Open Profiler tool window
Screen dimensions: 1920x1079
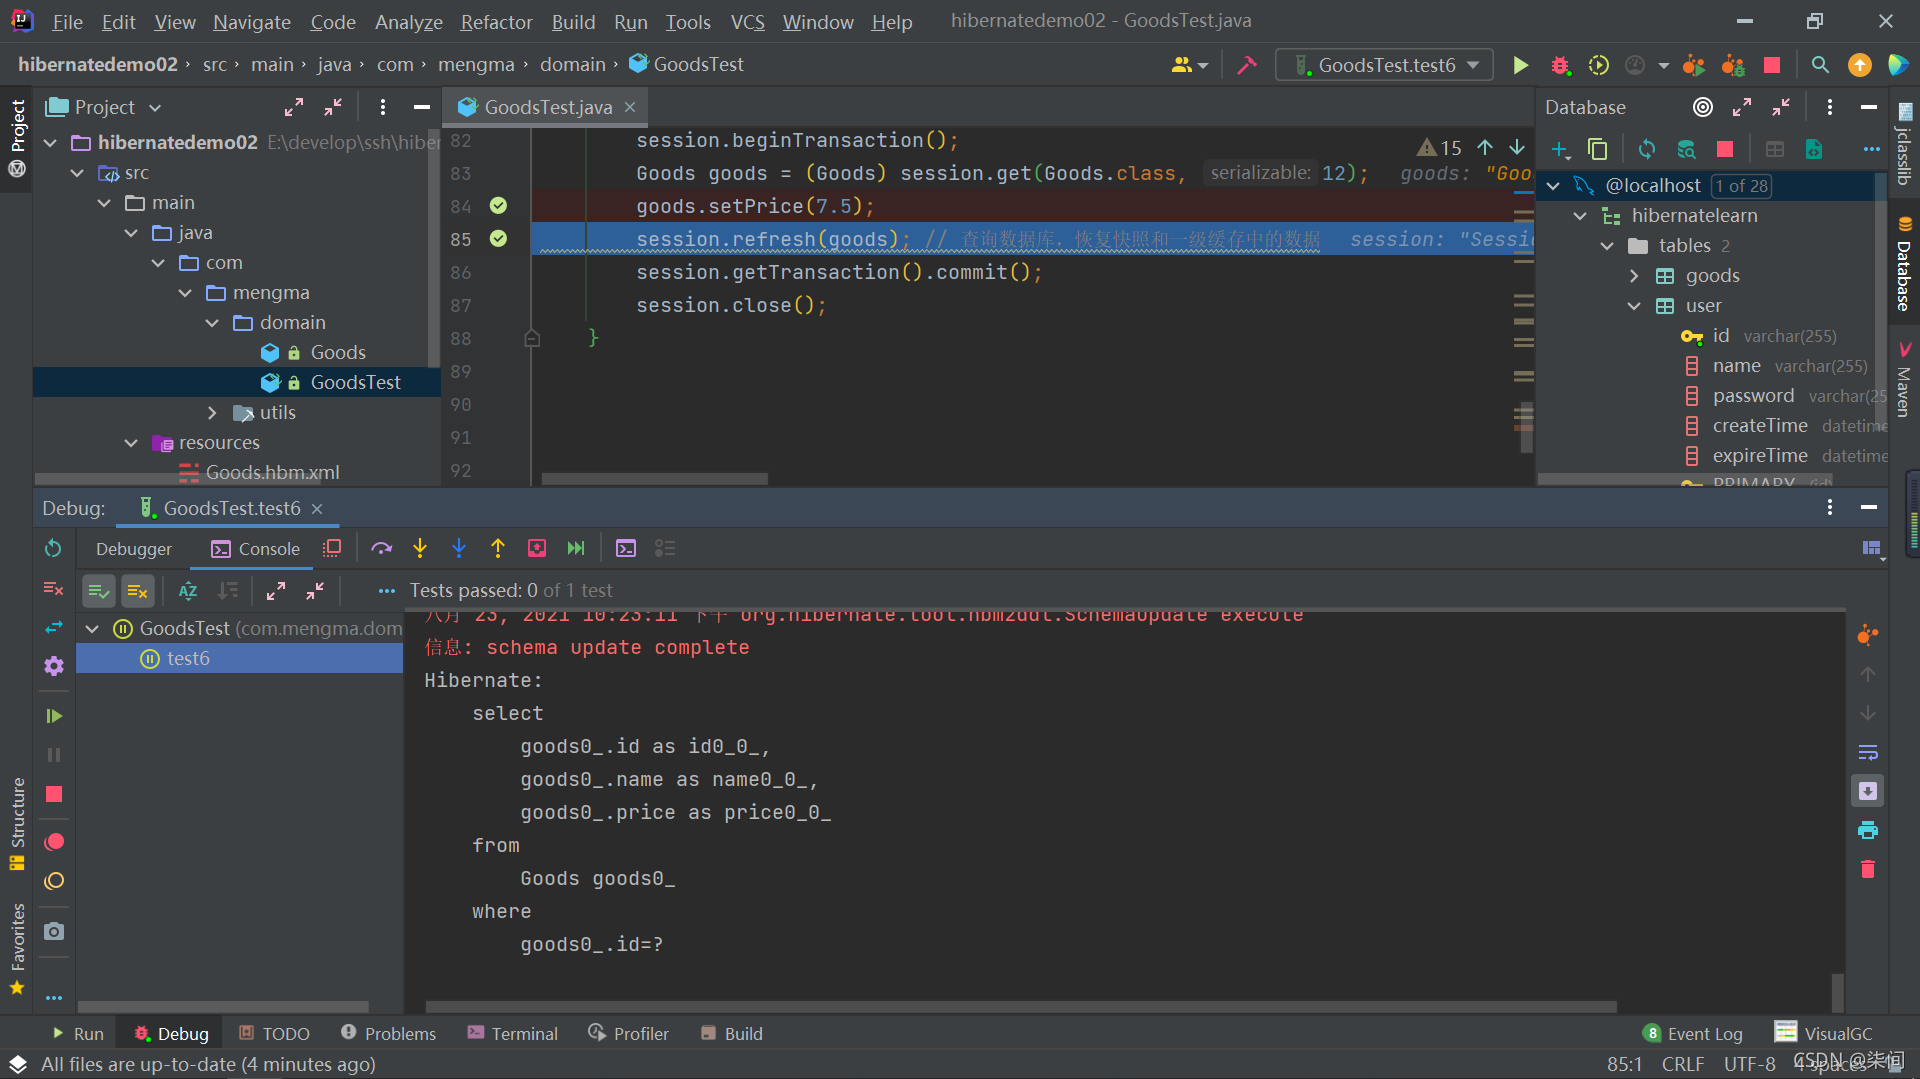coord(628,1033)
